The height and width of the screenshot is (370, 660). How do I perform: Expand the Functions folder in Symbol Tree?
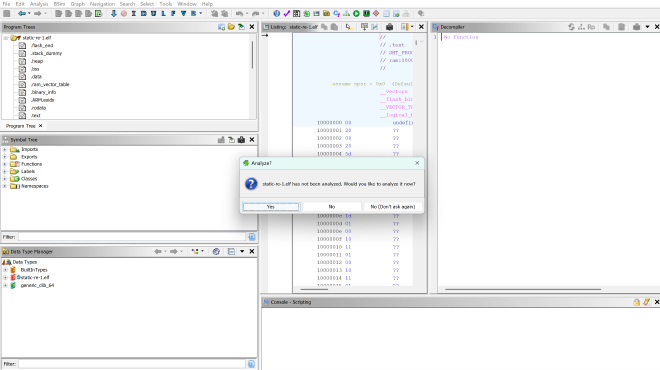point(5,164)
